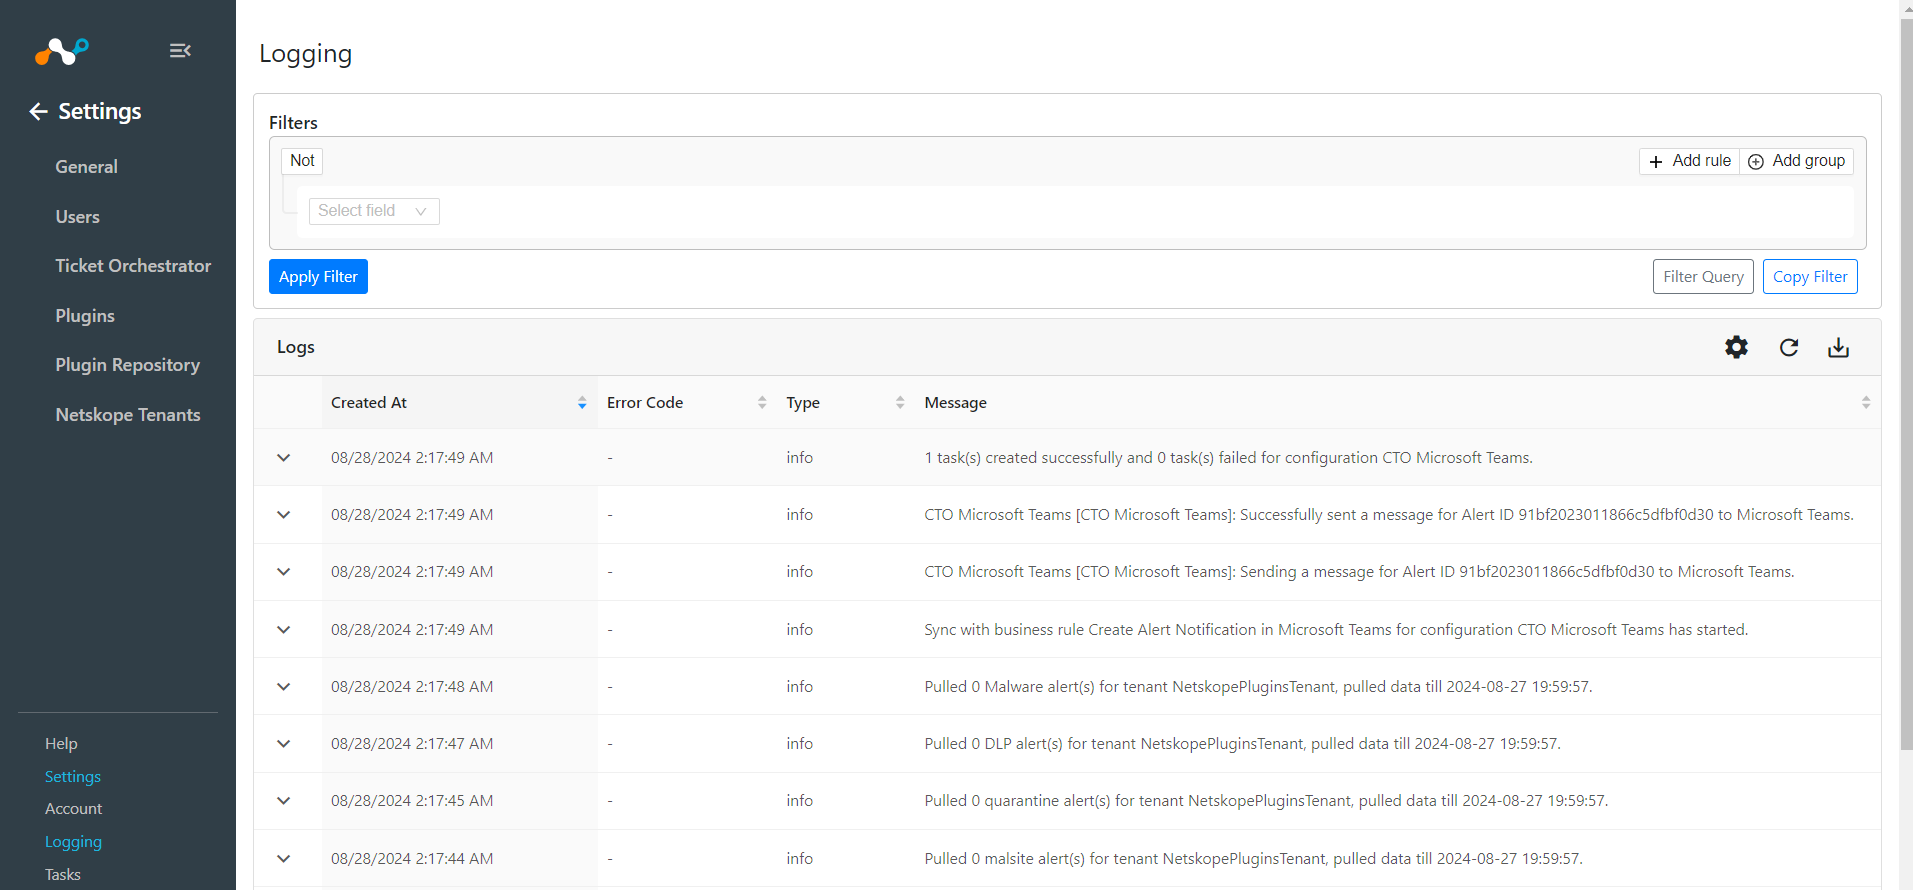Image resolution: width=1913 pixels, height=890 pixels.
Task: Download logs via export icon
Action: pyautogui.click(x=1838, y=347)
